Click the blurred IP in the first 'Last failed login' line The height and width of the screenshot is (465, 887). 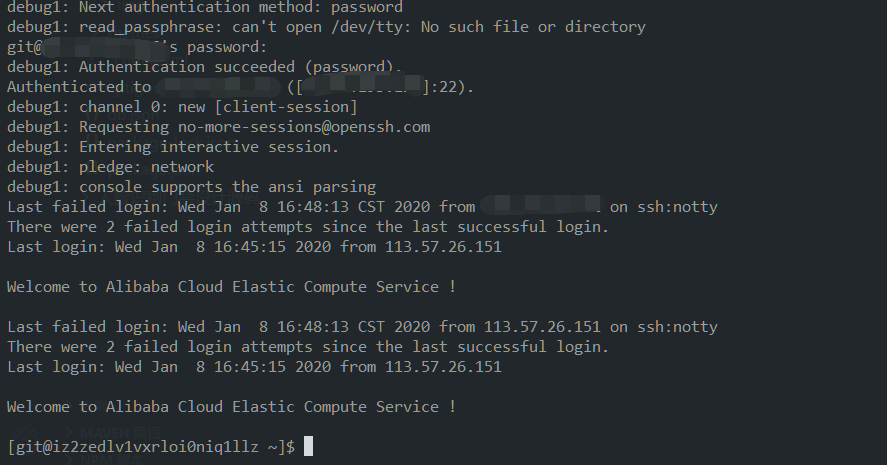(x=541, y=205)
